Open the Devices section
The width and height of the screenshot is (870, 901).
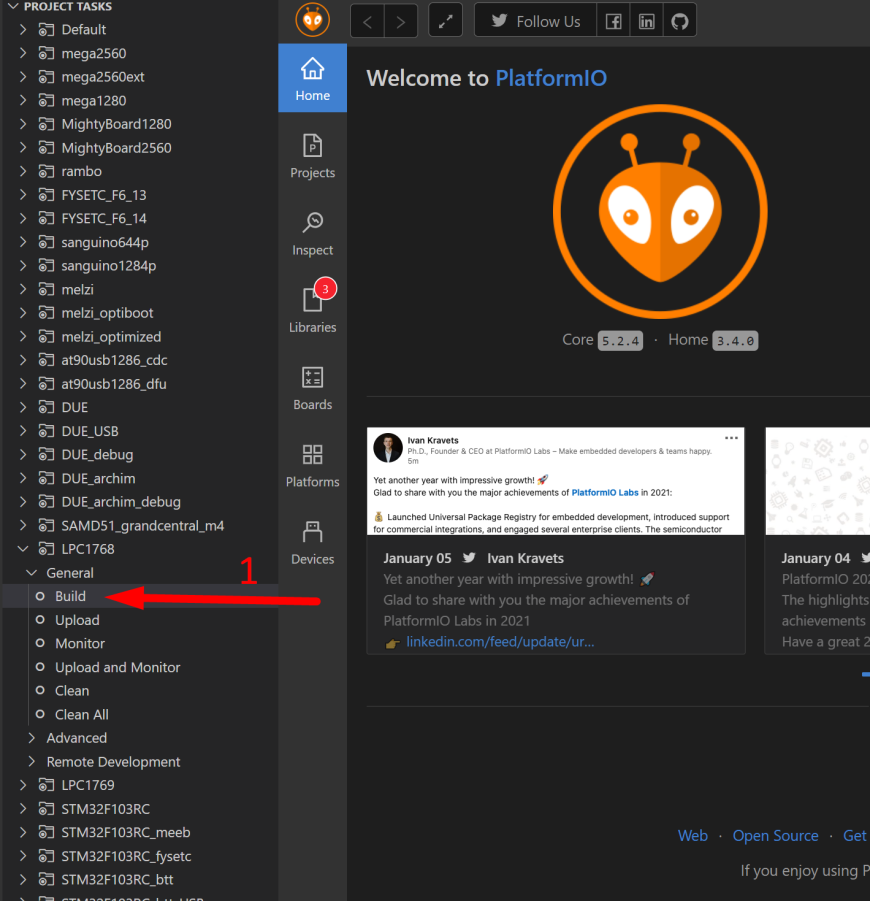pos(313,542)
